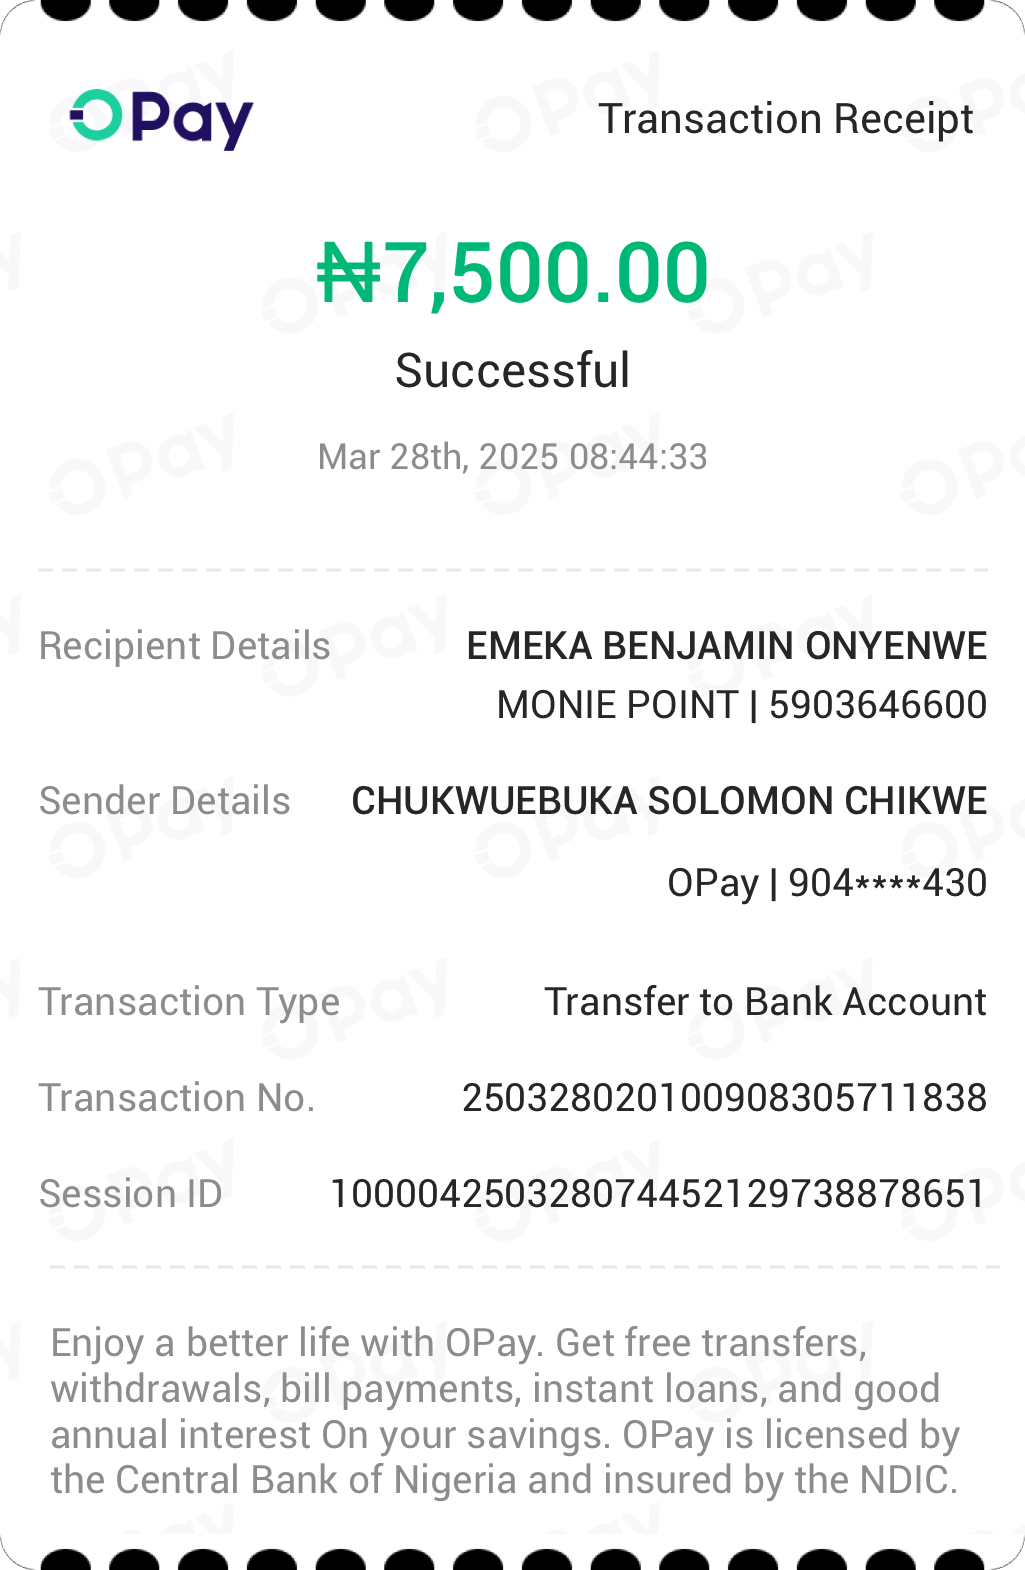This screenshot has width=1025, height=1570.
Task: Select the Transfer to Bank Account value
Action: click(765, 1002)
